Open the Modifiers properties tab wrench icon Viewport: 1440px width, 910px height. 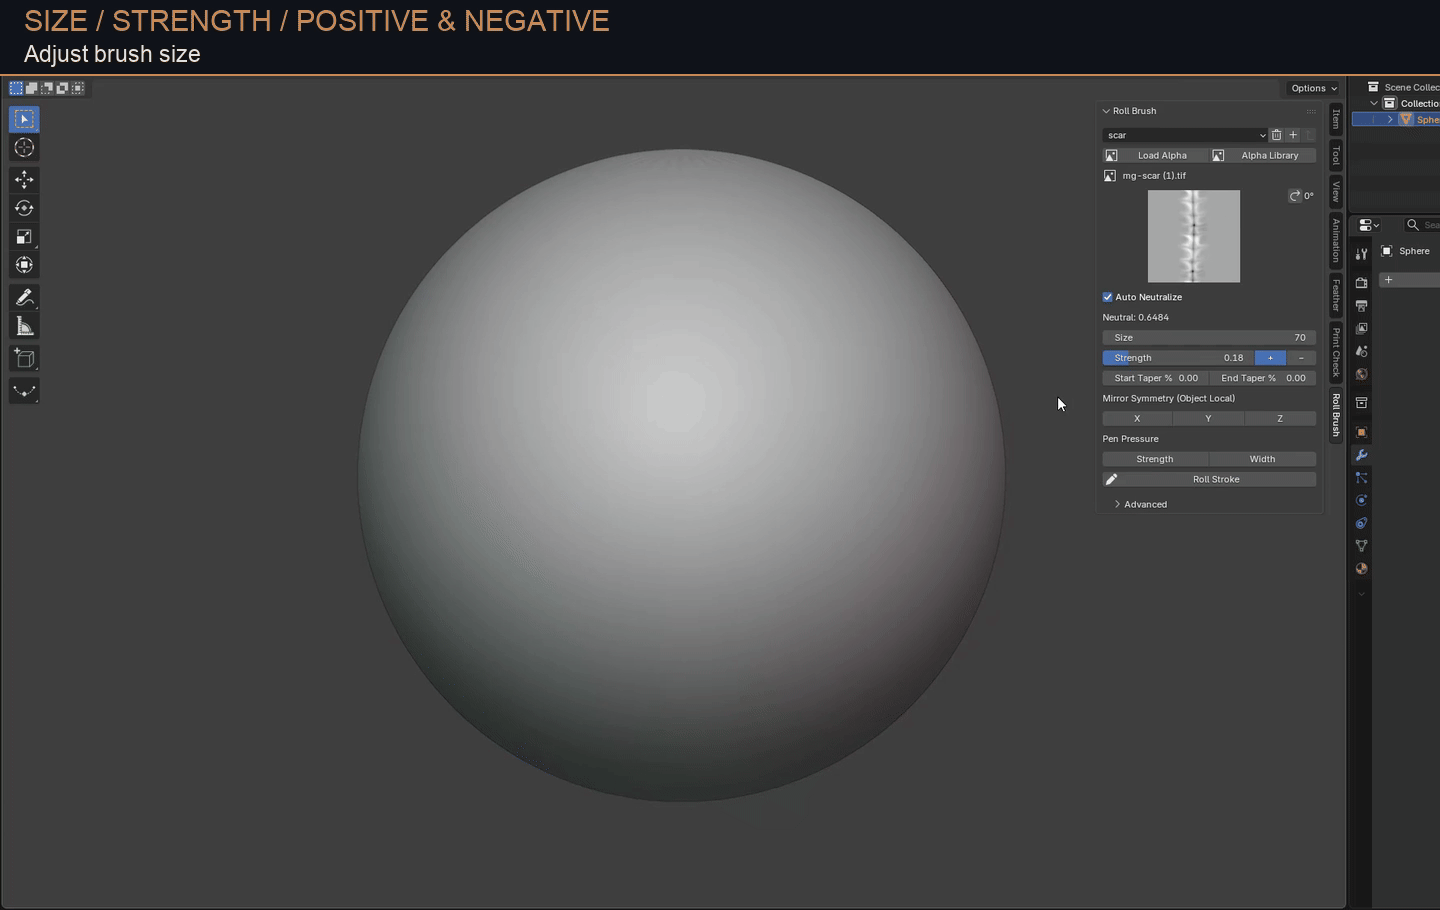(1361, 455)
